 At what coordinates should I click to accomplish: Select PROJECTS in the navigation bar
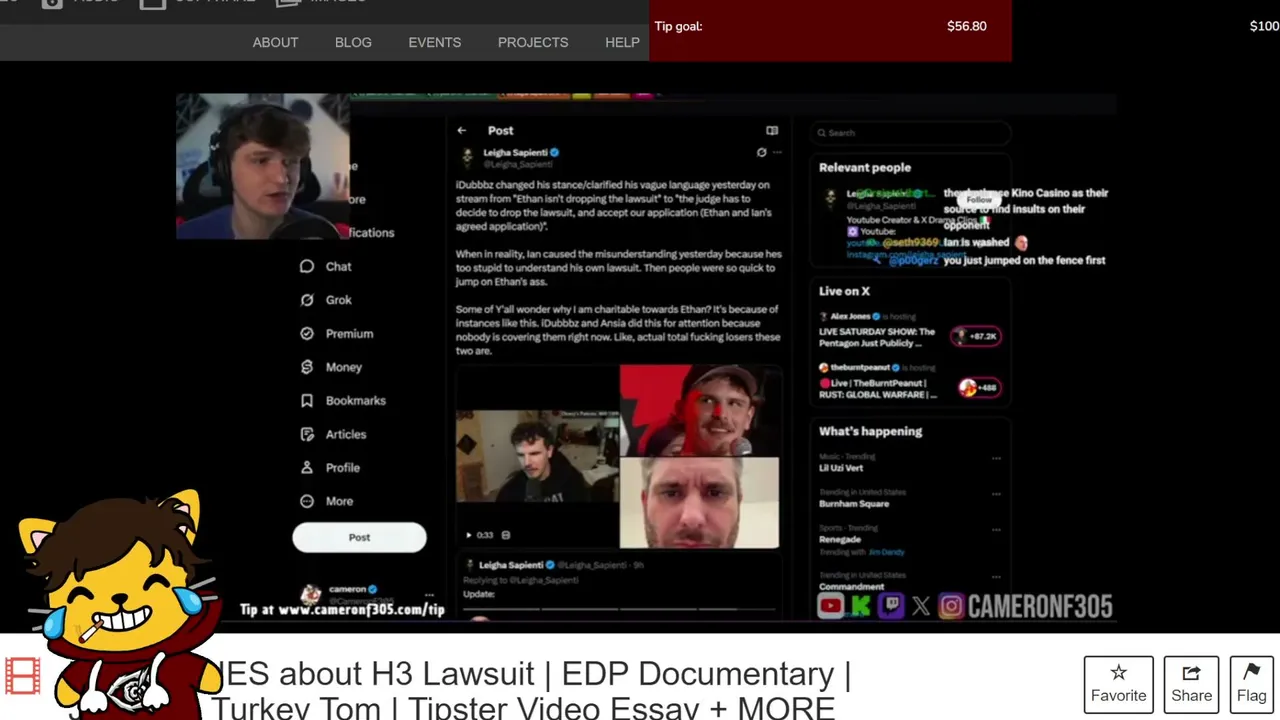pyautogui.click(x=533, y=42)
